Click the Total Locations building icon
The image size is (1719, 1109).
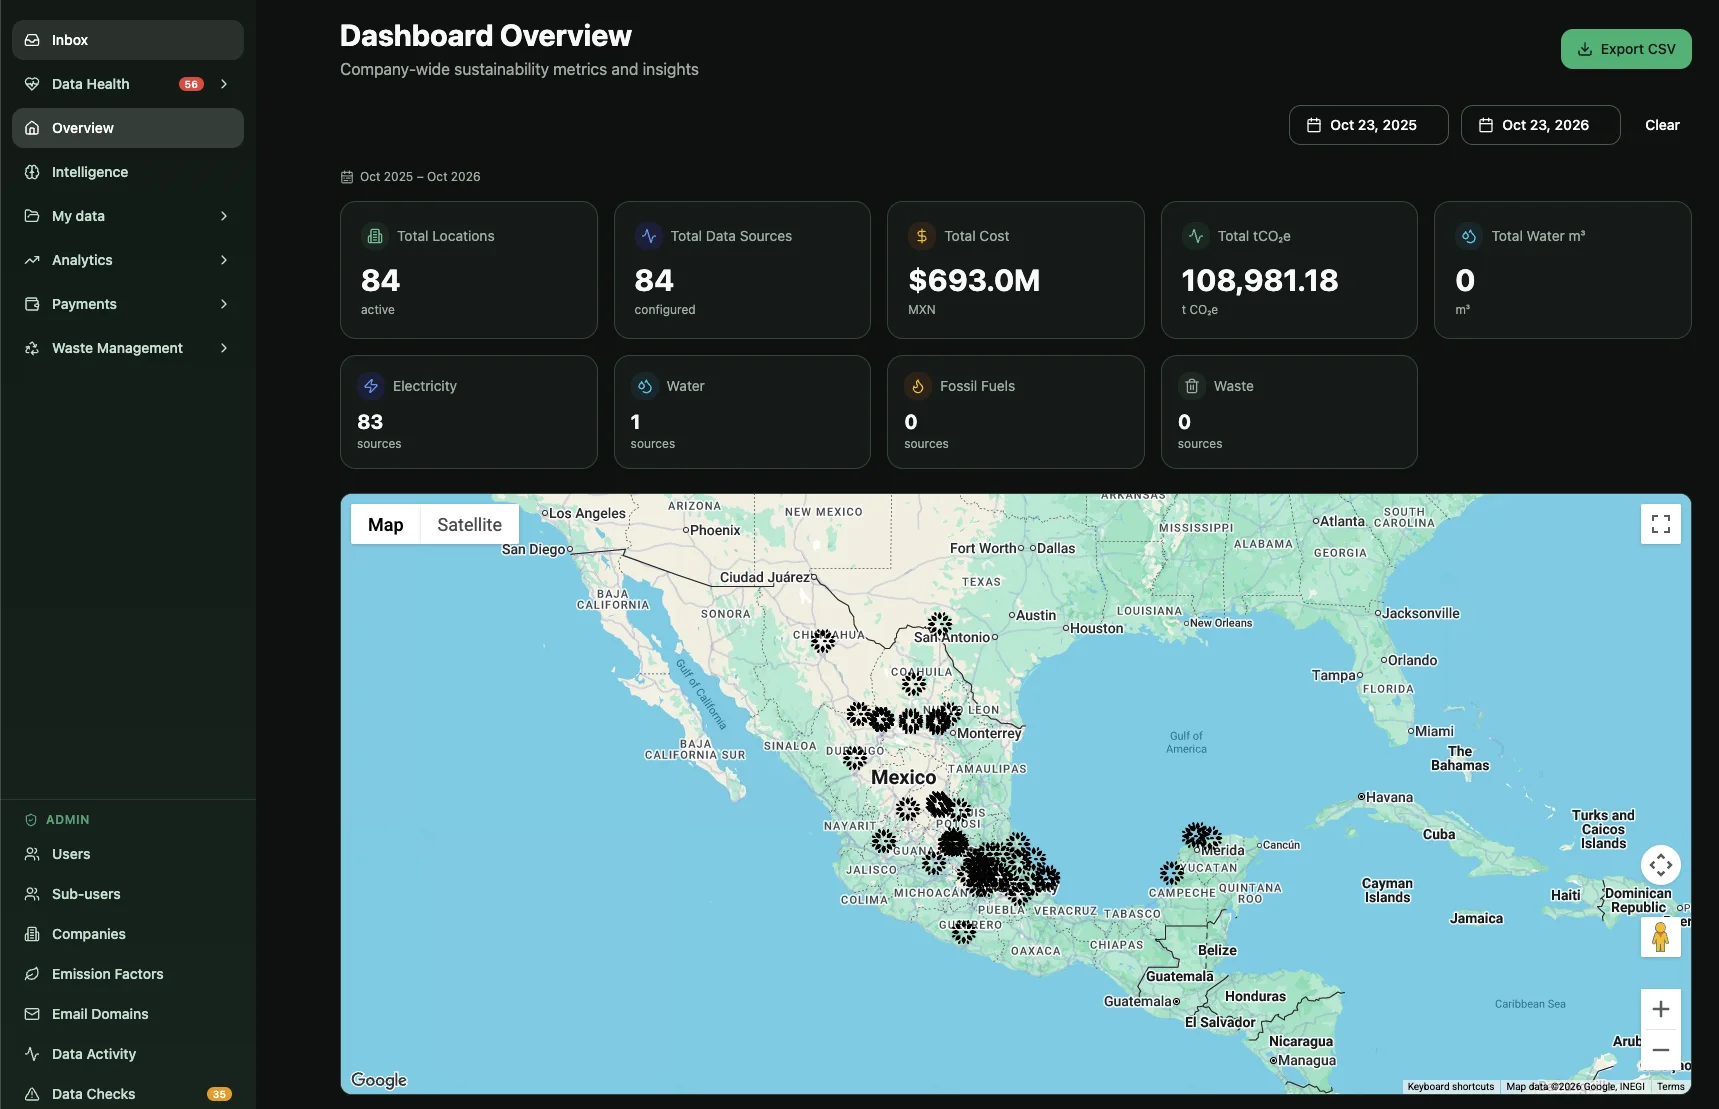pos(375,236)
